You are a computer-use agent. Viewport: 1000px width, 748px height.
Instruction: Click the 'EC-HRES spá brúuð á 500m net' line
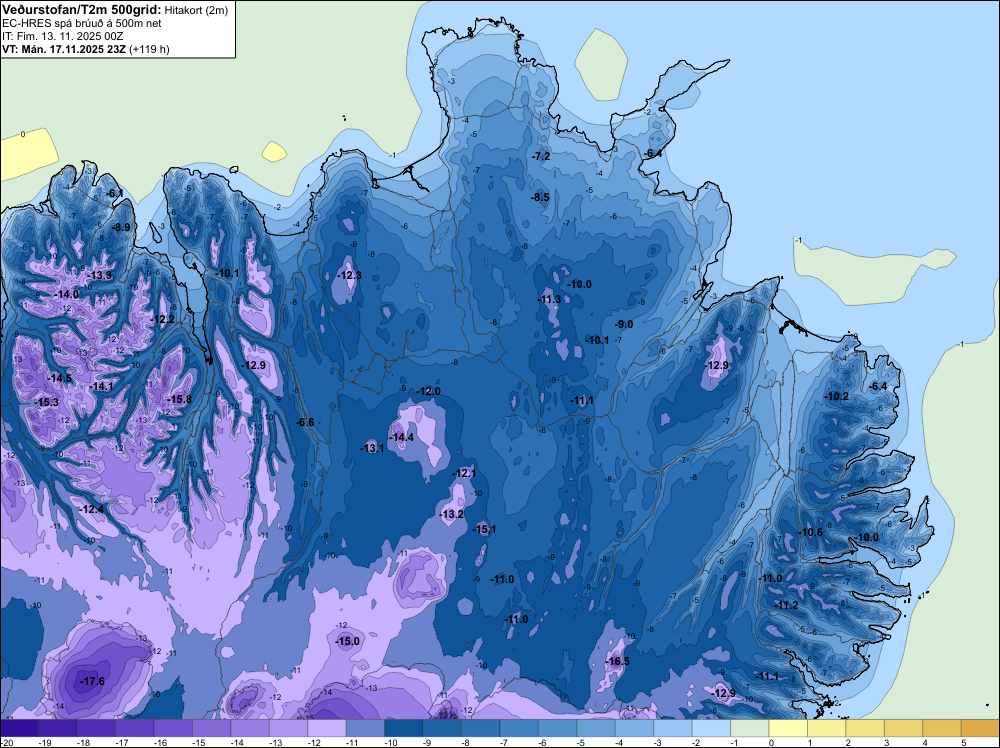tap(82, 23)
